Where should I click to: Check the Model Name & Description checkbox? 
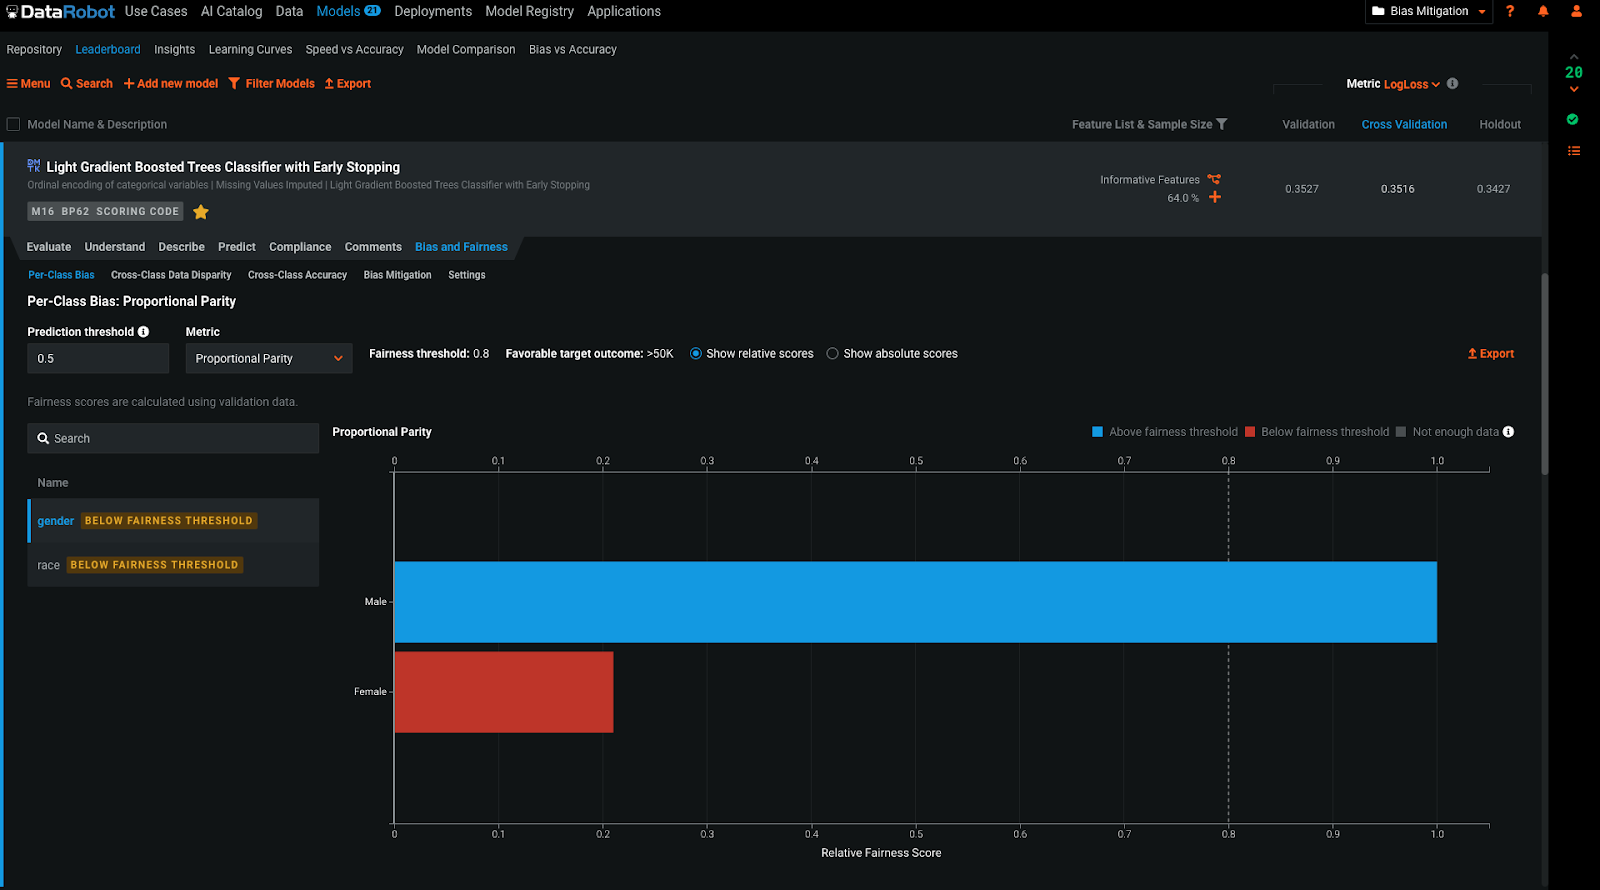pyautogui.click(x=13, y=124)
